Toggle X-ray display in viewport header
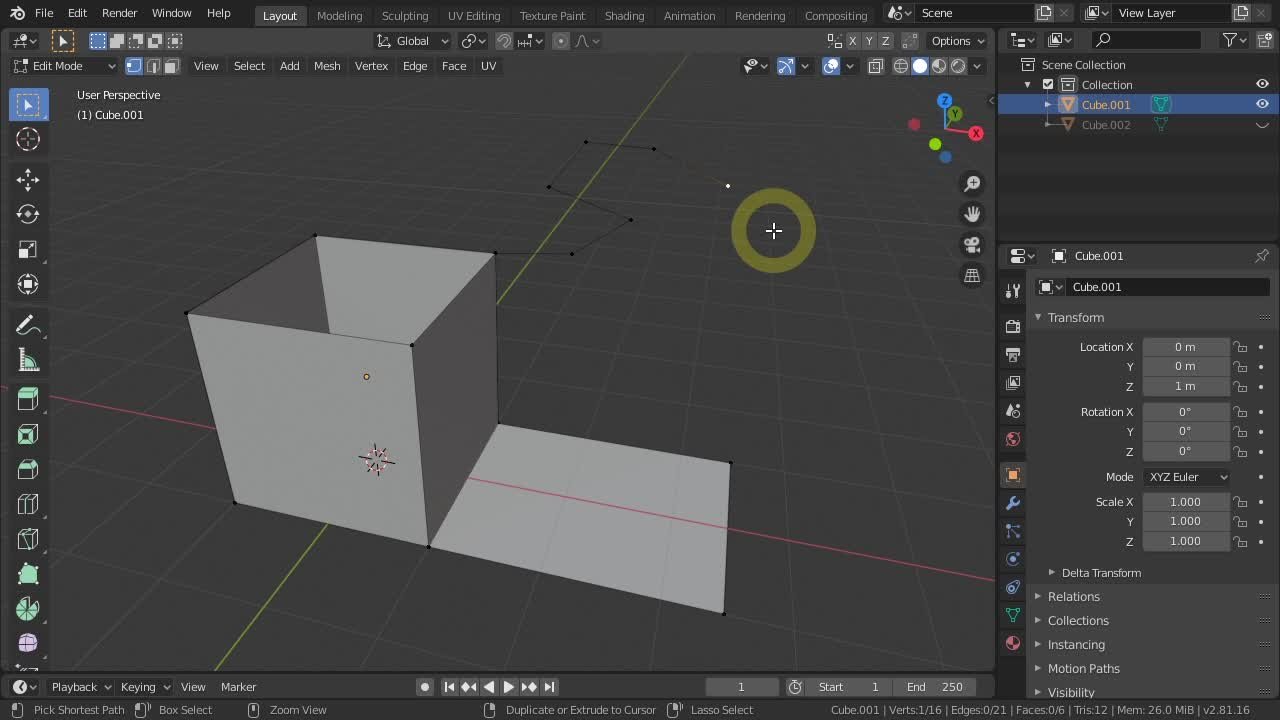The width and height of the screenshot is (1280, 720). click(876, 66)
